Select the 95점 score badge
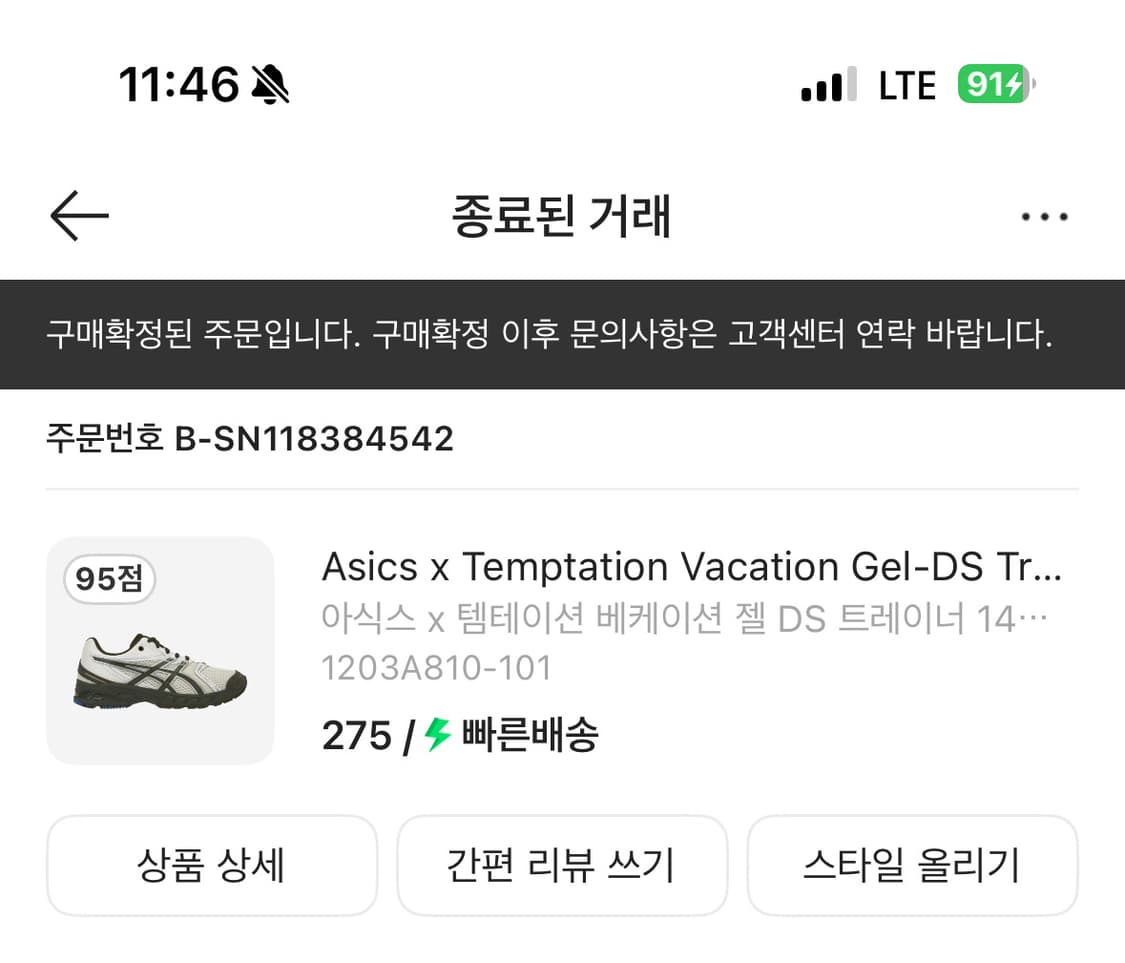The width and height of the screenshot is (1125, 963). [x=108, y=580]
